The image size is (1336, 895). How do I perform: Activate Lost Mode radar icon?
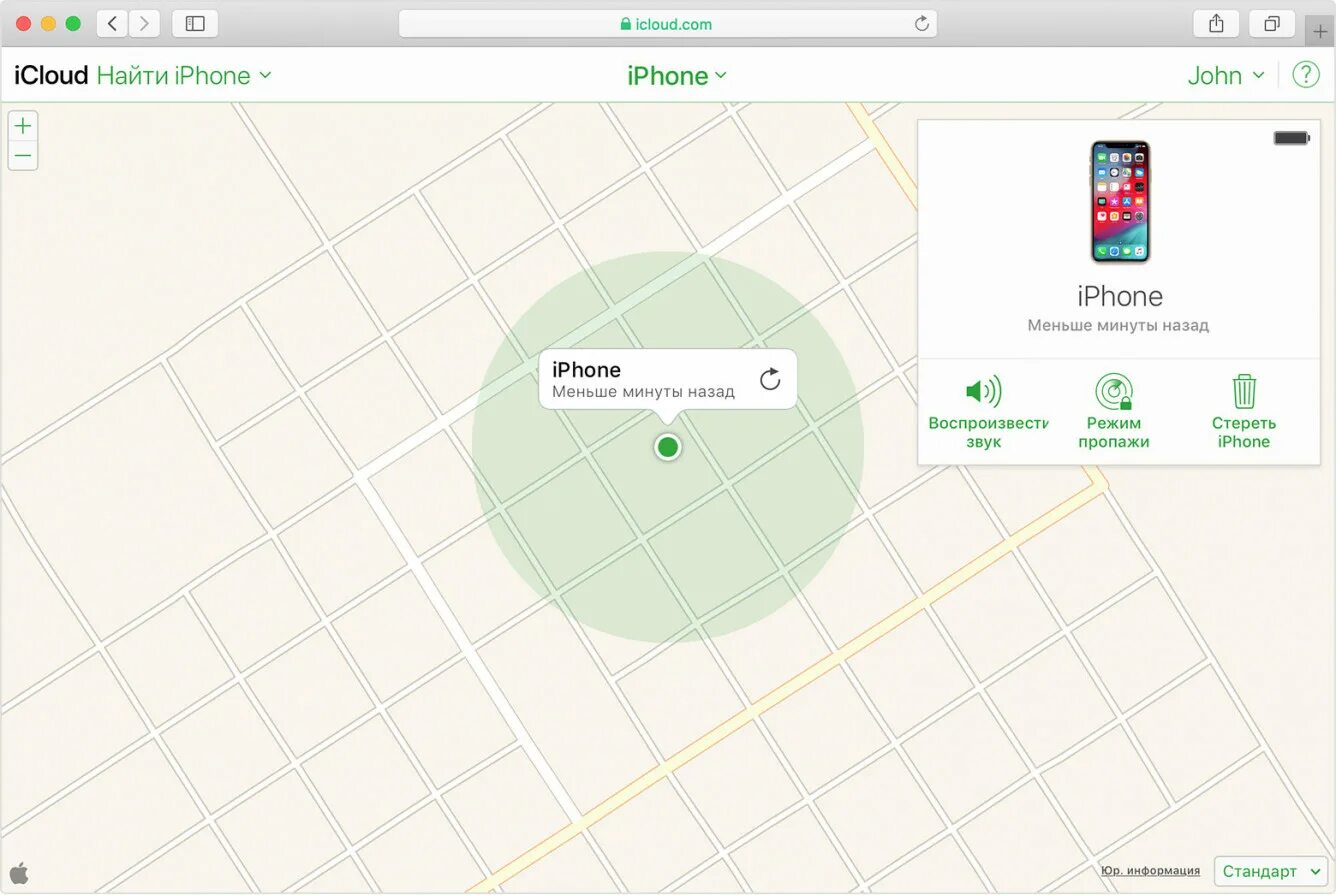[1114, 391]
